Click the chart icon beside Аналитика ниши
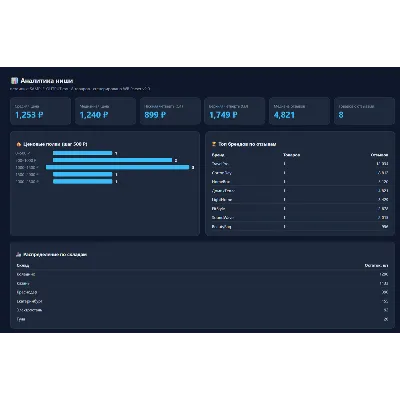Viewport: 400px width, 400px height. [x=14, y=81]
